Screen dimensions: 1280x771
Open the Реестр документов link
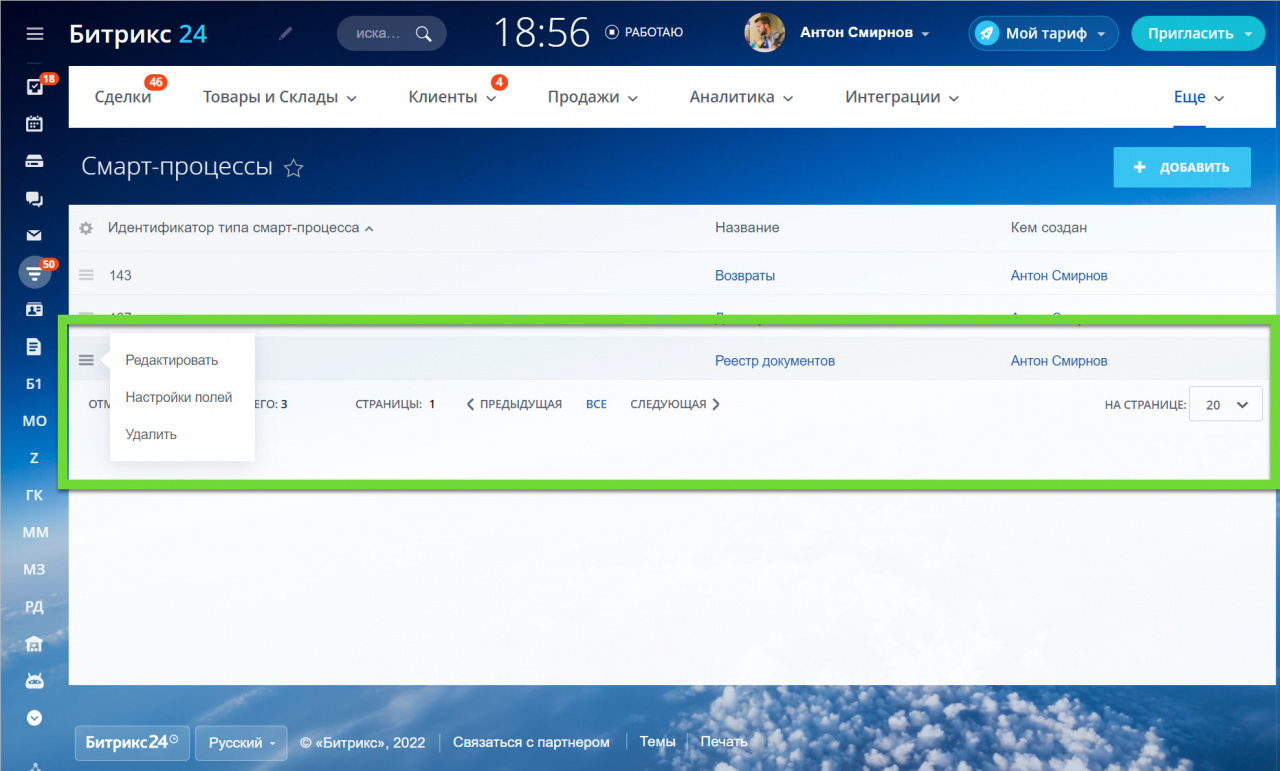775,360
